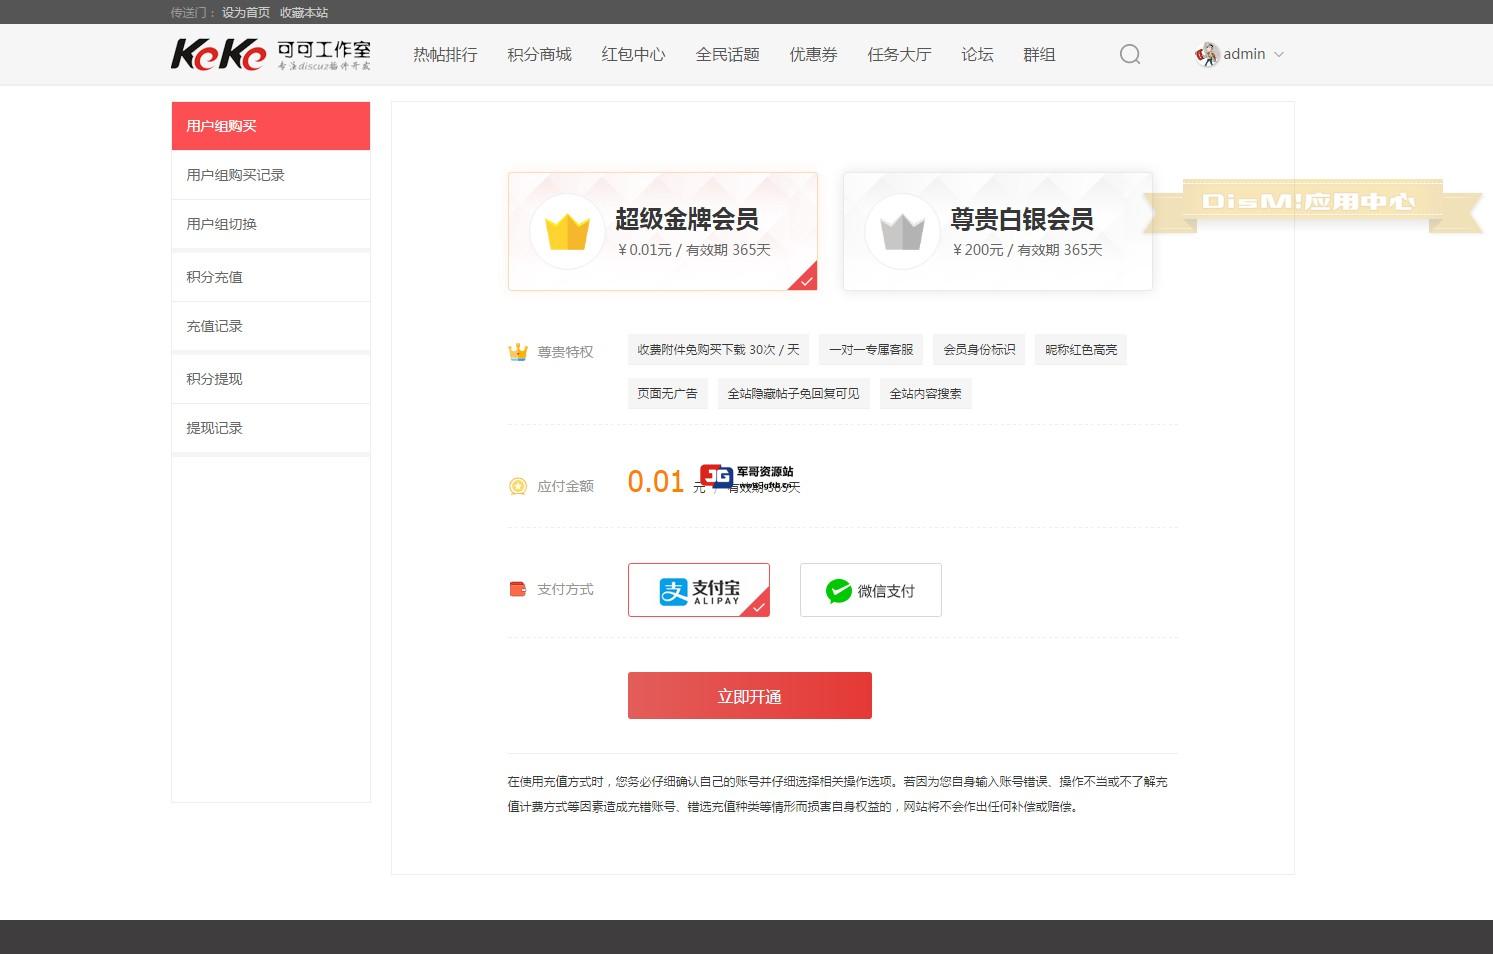Expand the admin account dropdown
The height and width of the screenshot is (954, 1493).
click(1279, 54)
